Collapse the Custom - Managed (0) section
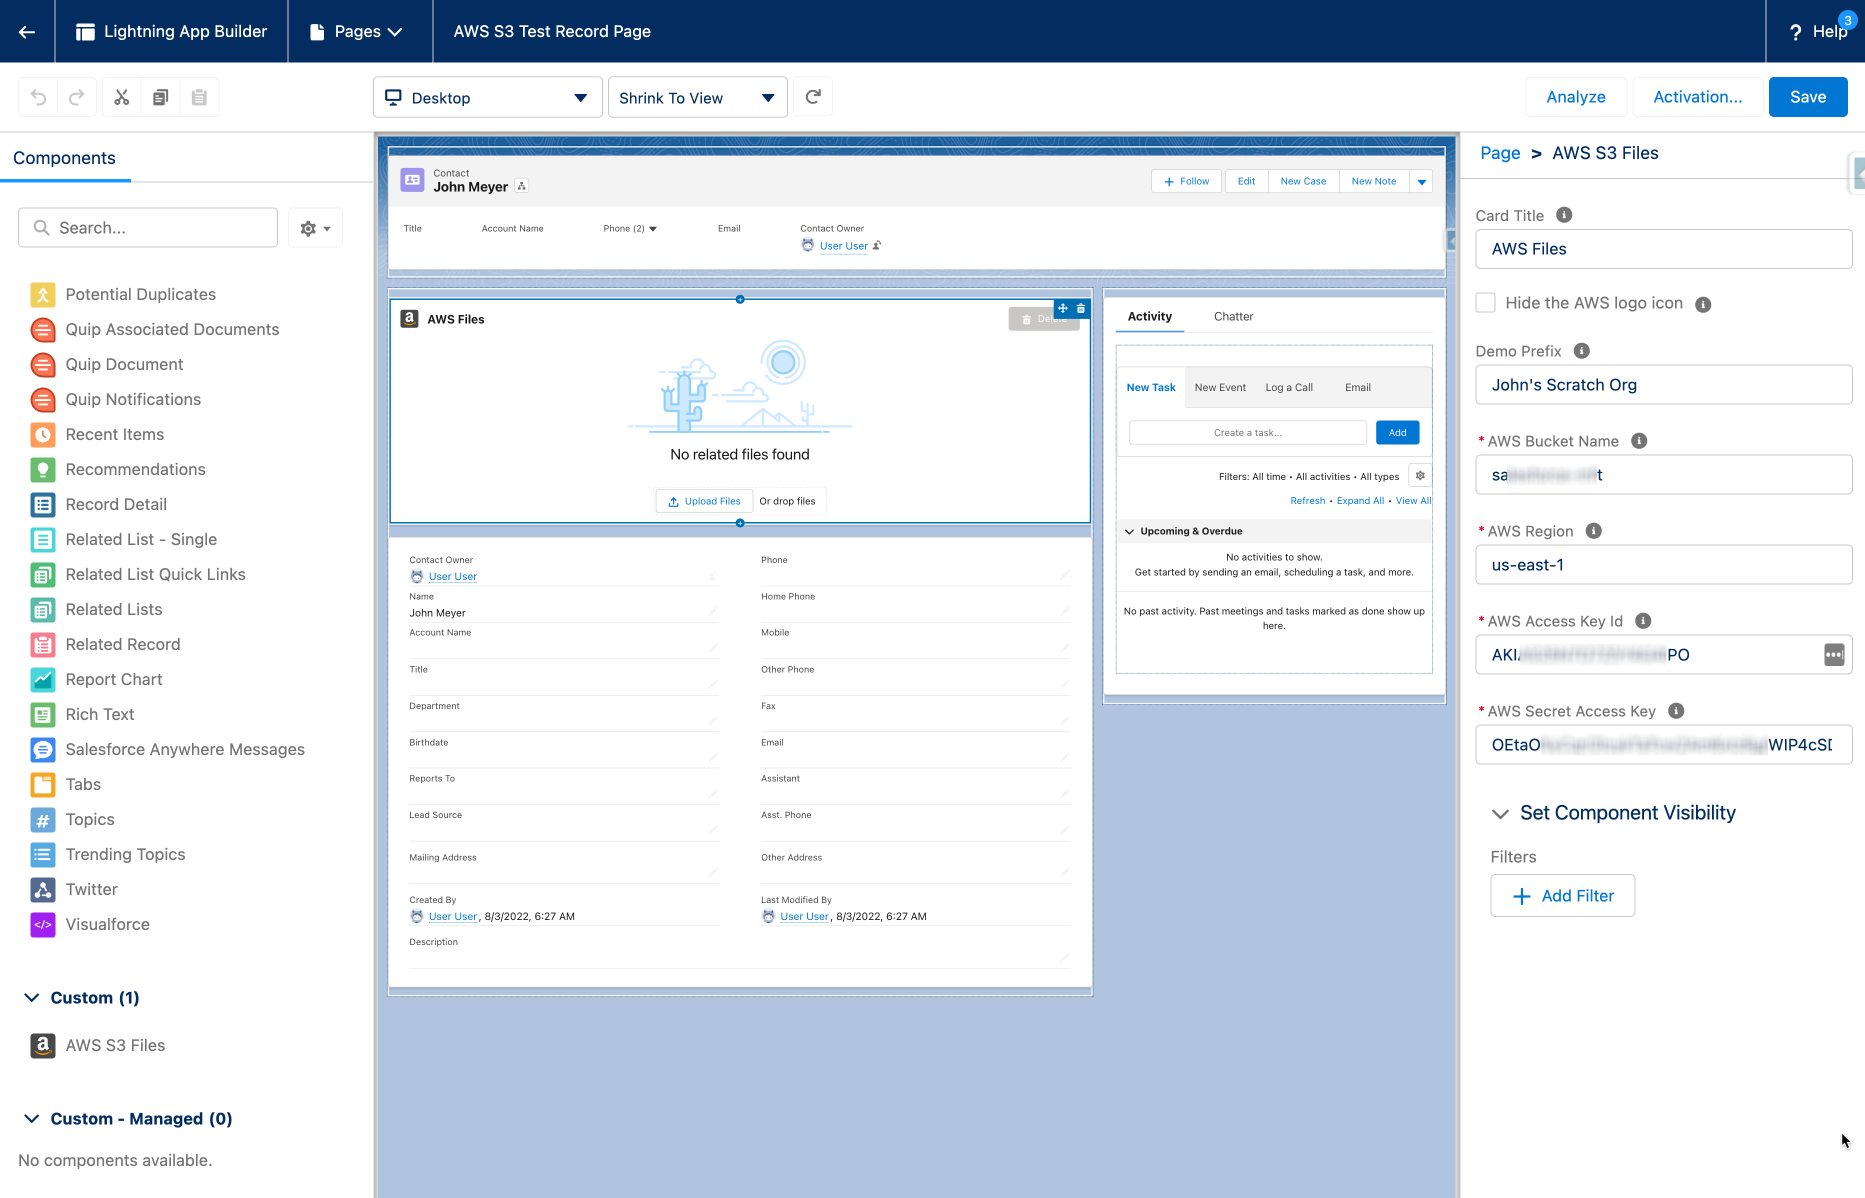 tap(32, 1119)
